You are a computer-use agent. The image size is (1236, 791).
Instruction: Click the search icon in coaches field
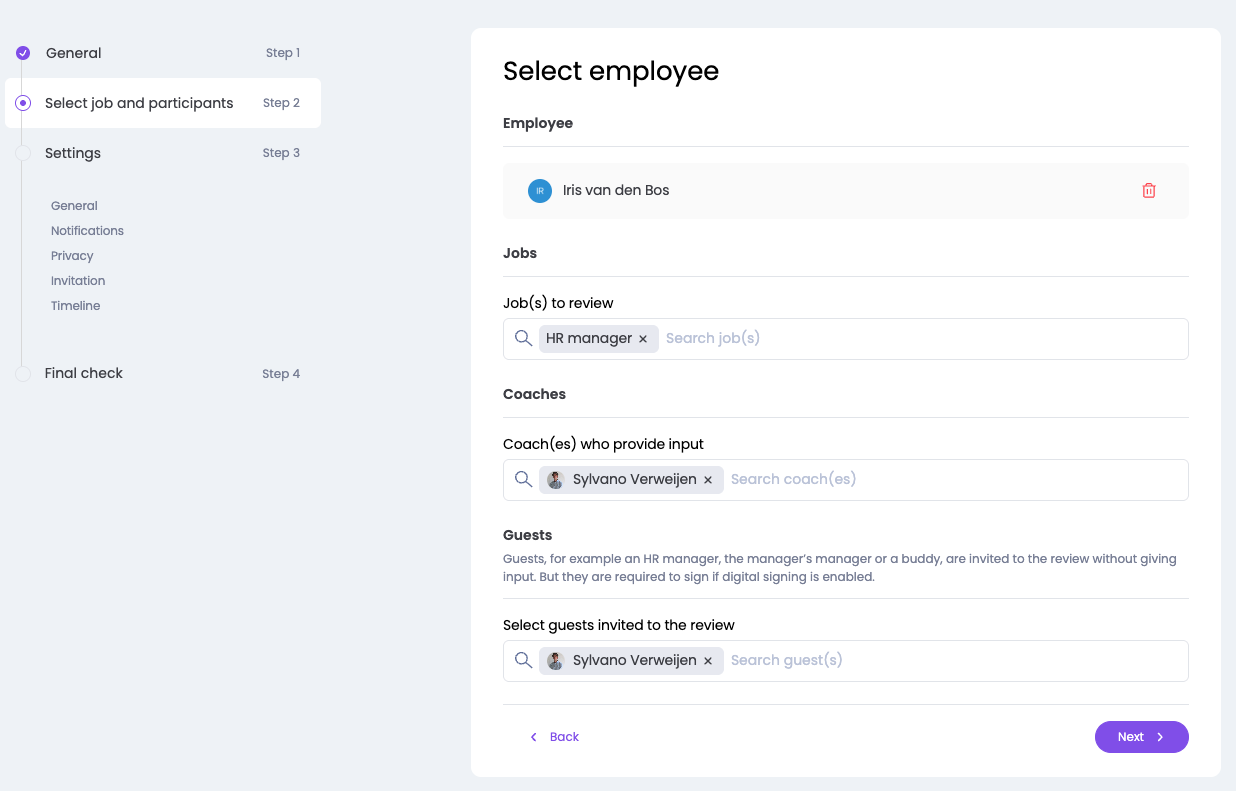coord(523,479)
